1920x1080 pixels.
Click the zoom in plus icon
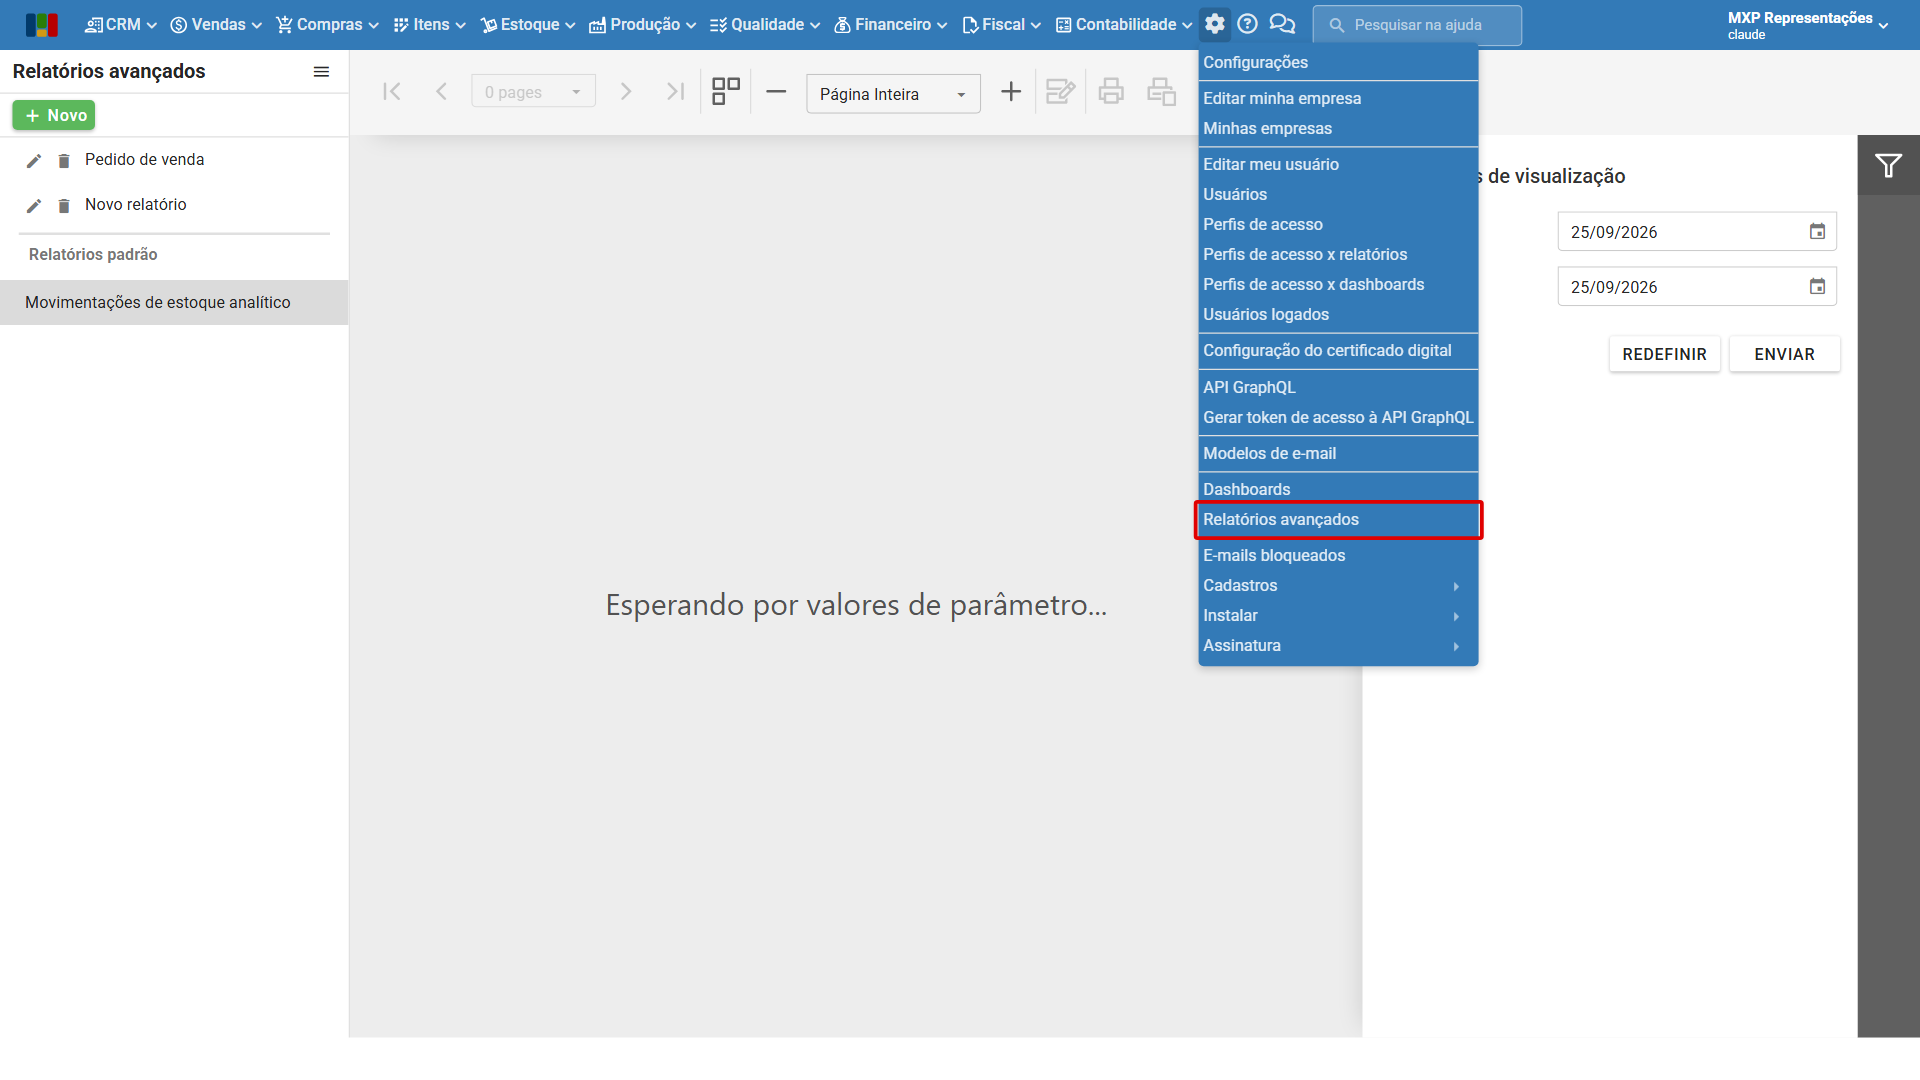point(1011,92)
